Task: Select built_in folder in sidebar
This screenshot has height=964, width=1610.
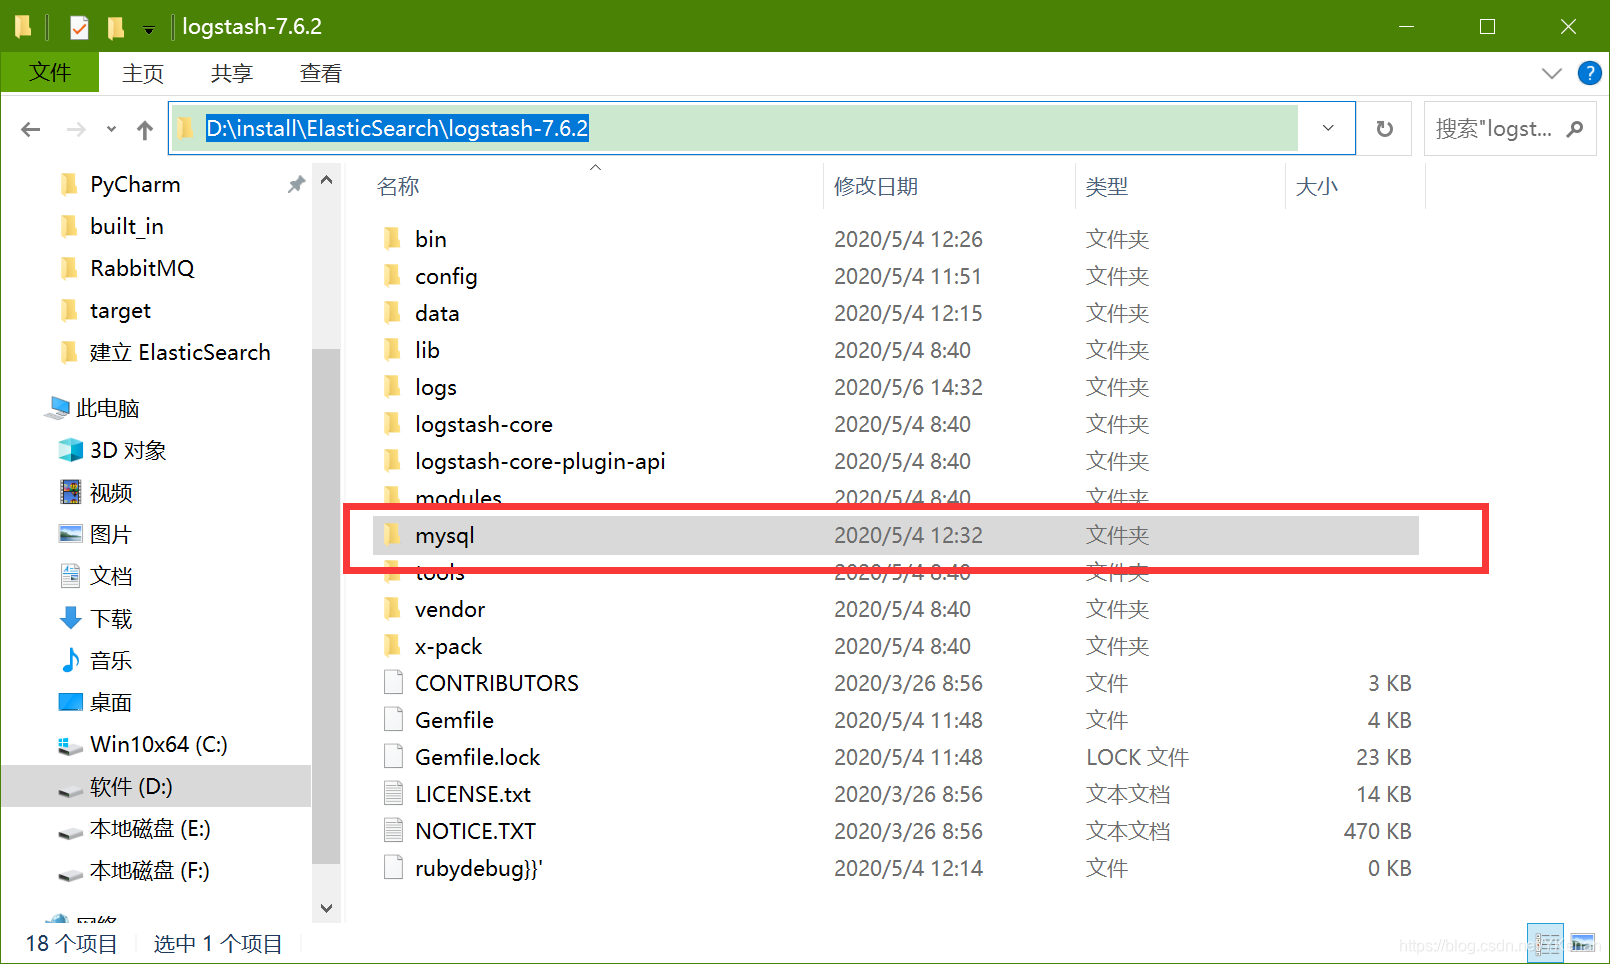Action: pyautogui.click(x=127, y=226)
